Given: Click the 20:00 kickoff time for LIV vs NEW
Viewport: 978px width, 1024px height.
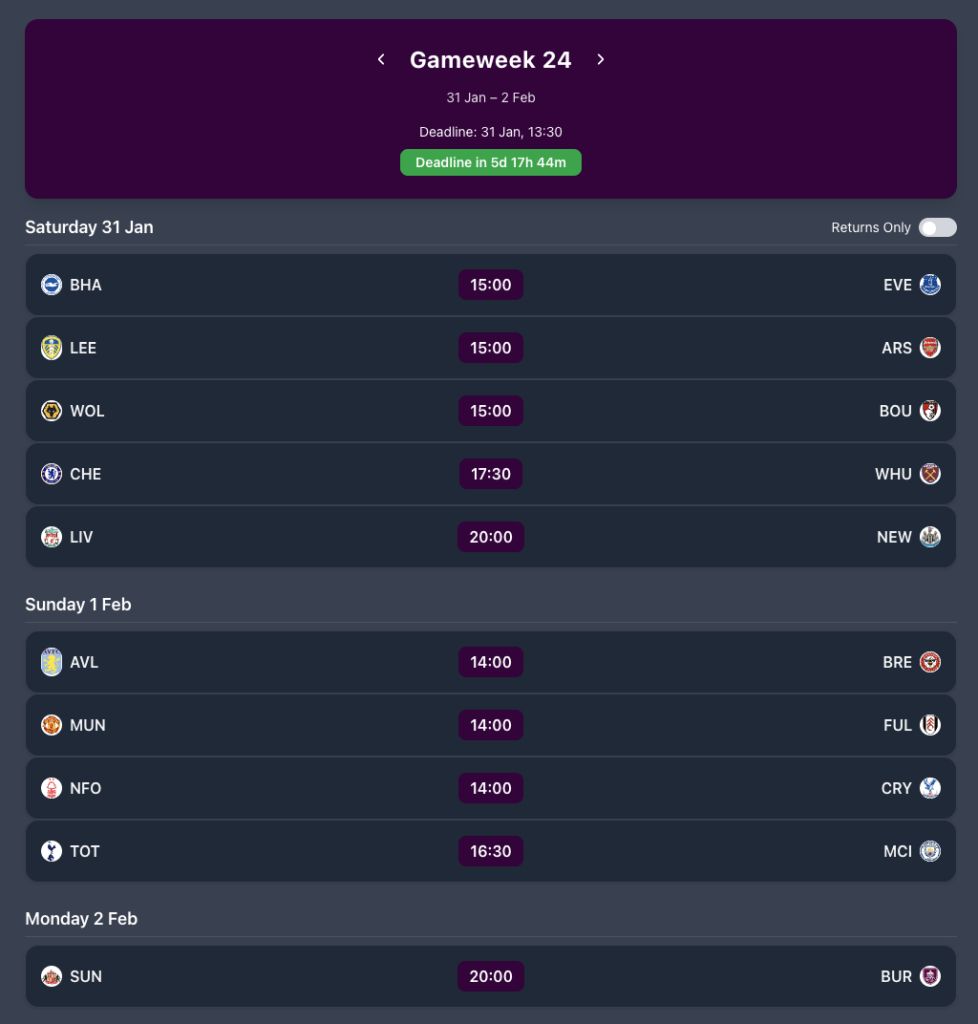Looking at the screenshot, I should click(x=490, y=536).
